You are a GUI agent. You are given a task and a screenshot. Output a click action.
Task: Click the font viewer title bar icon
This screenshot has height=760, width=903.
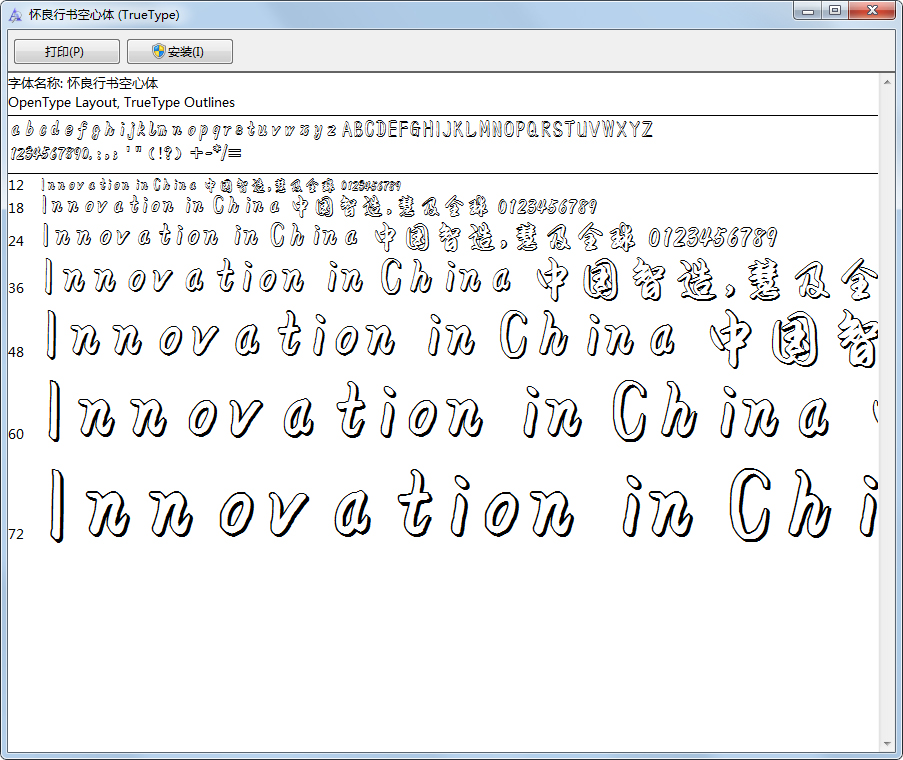click(16, 15)
